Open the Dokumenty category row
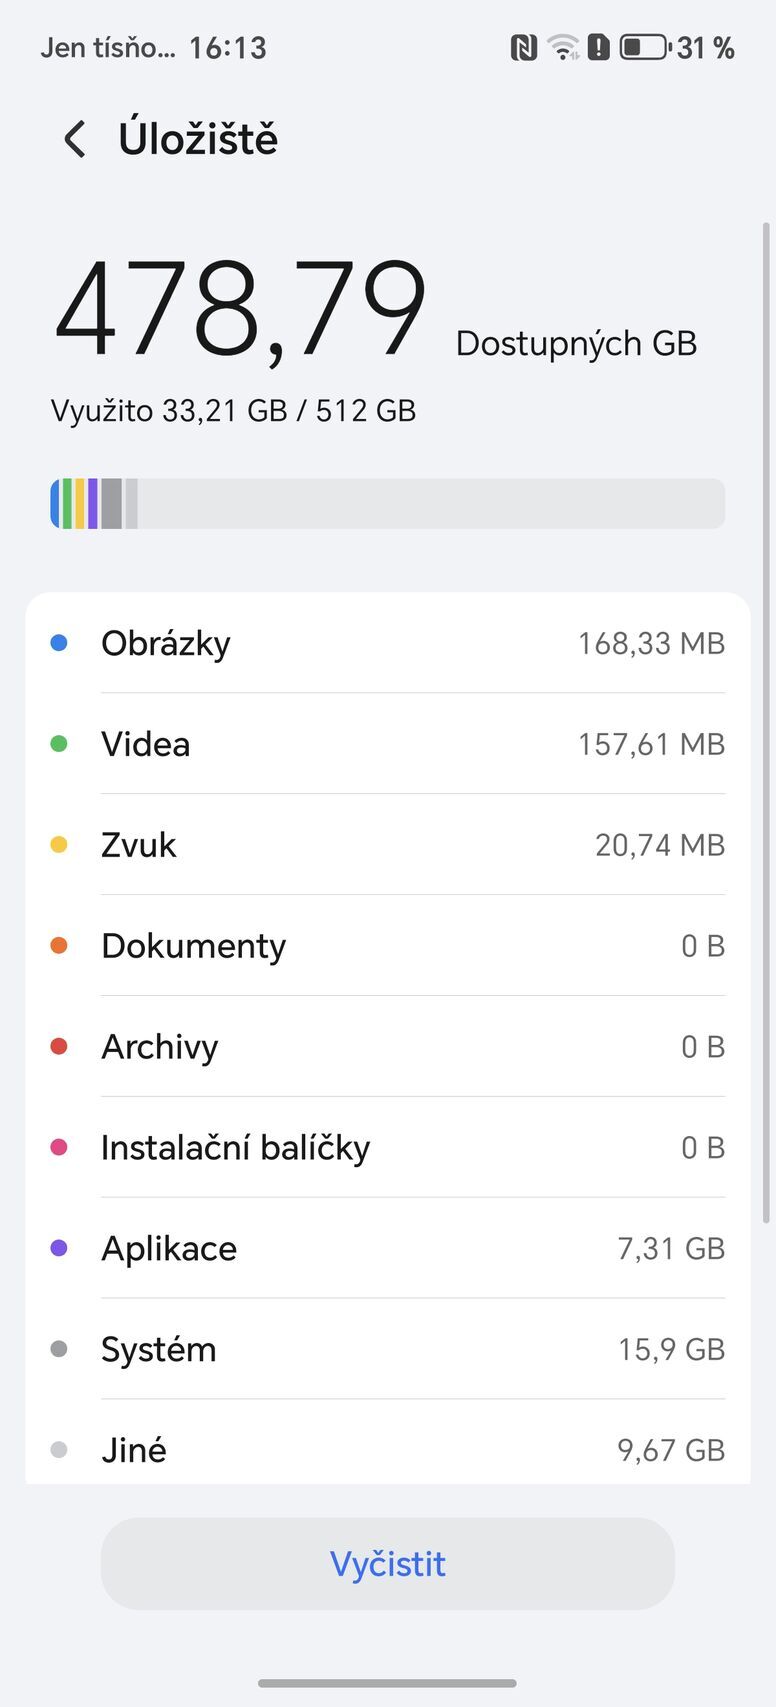 [388, 946]
